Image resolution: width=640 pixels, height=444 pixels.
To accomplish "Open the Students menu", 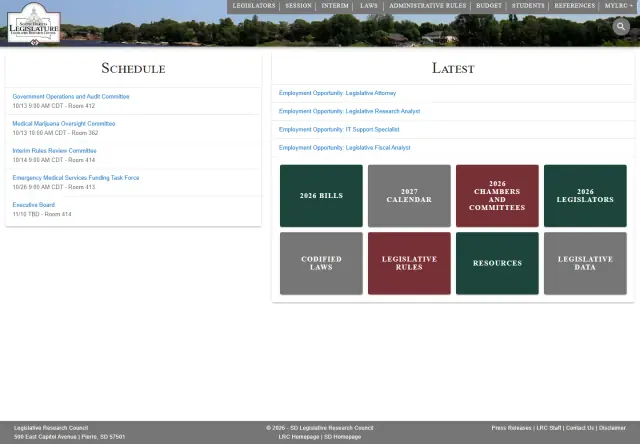I will (x=528, y=6).
